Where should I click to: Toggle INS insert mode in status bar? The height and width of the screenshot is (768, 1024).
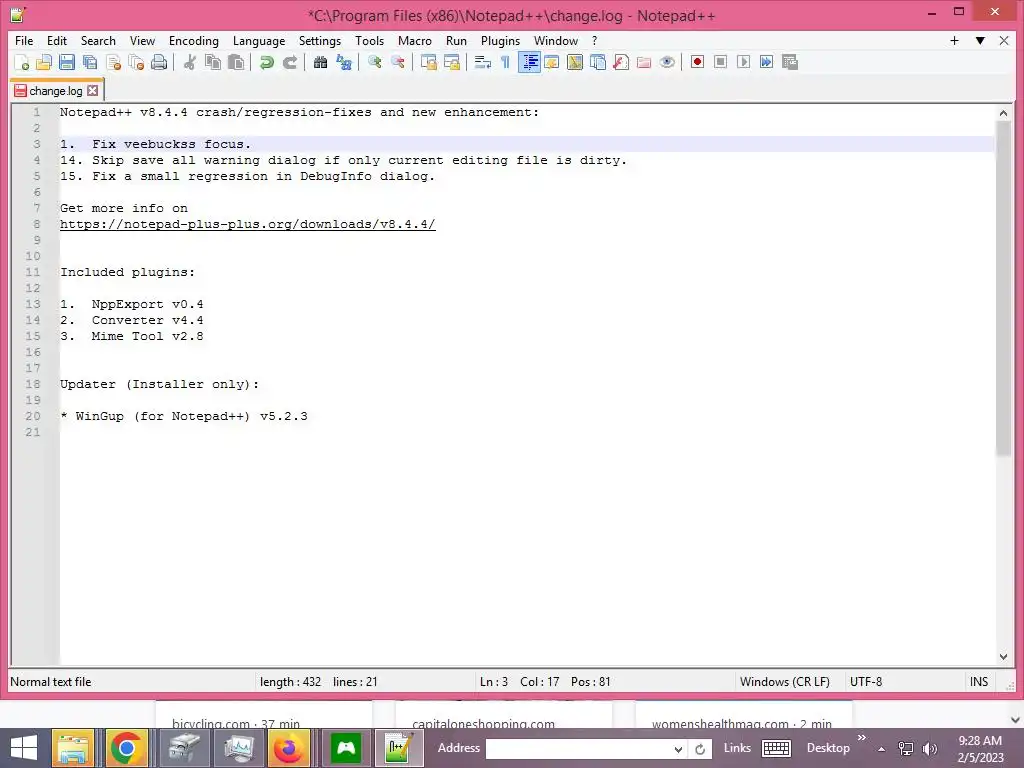click(x=978, y=682)
